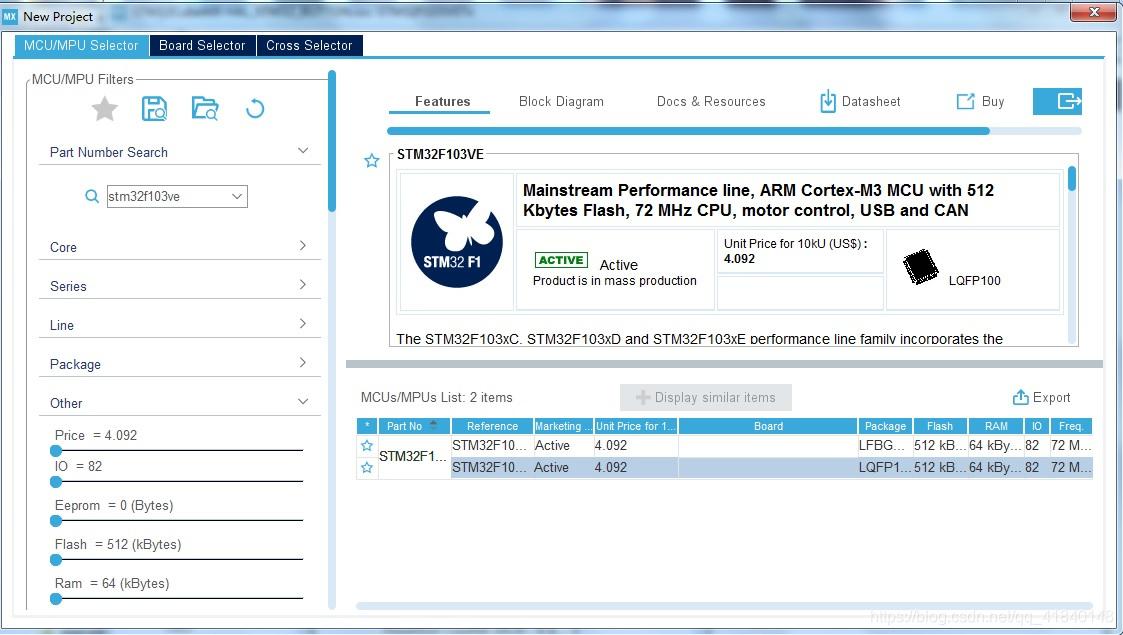This screenshot has width=1123, height=635.
Task: Expand the Core filter section
Action: tap(303, 246)
